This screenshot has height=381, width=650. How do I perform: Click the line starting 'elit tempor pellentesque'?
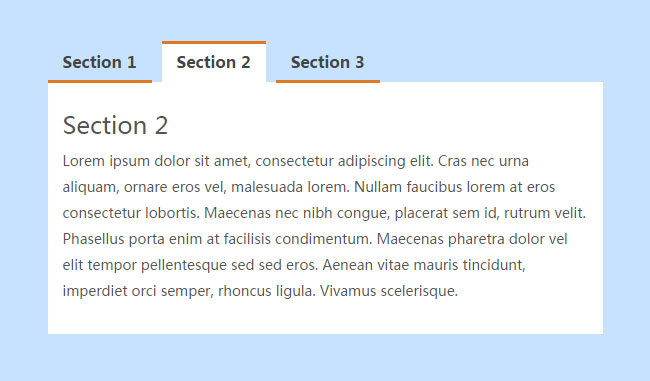point(294,265)
